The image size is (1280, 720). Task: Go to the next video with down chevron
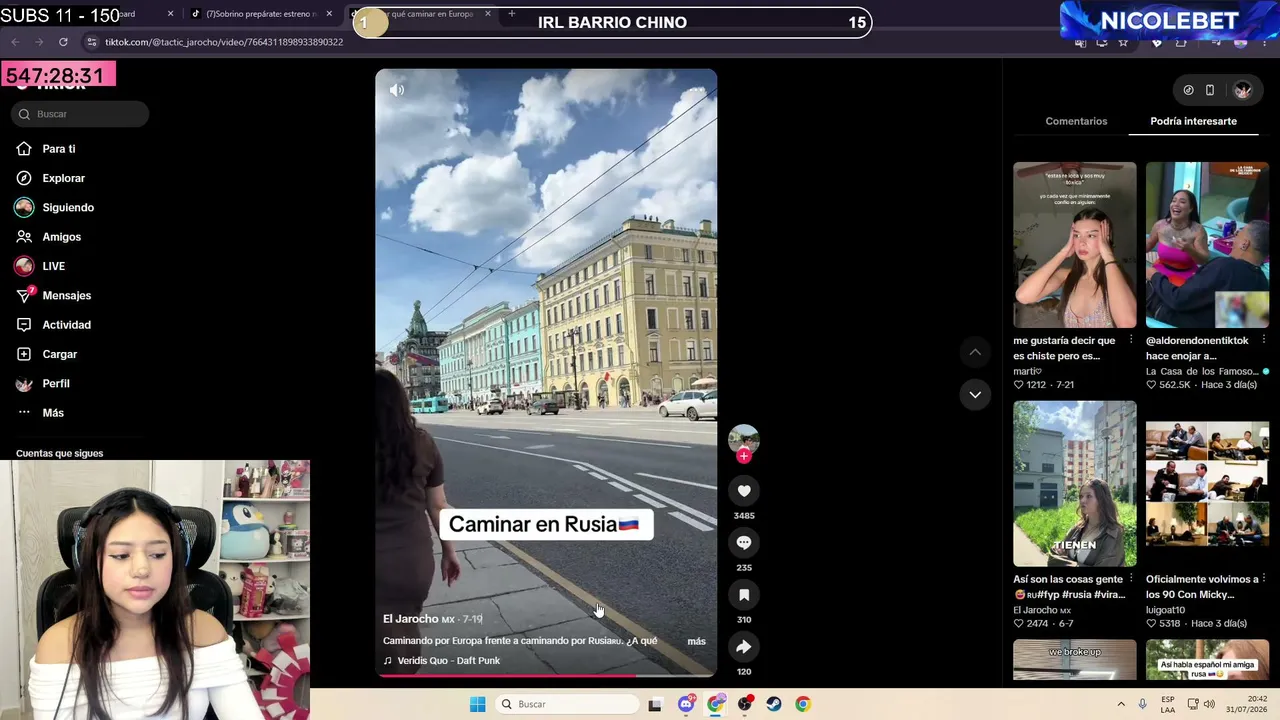(975, 395)
